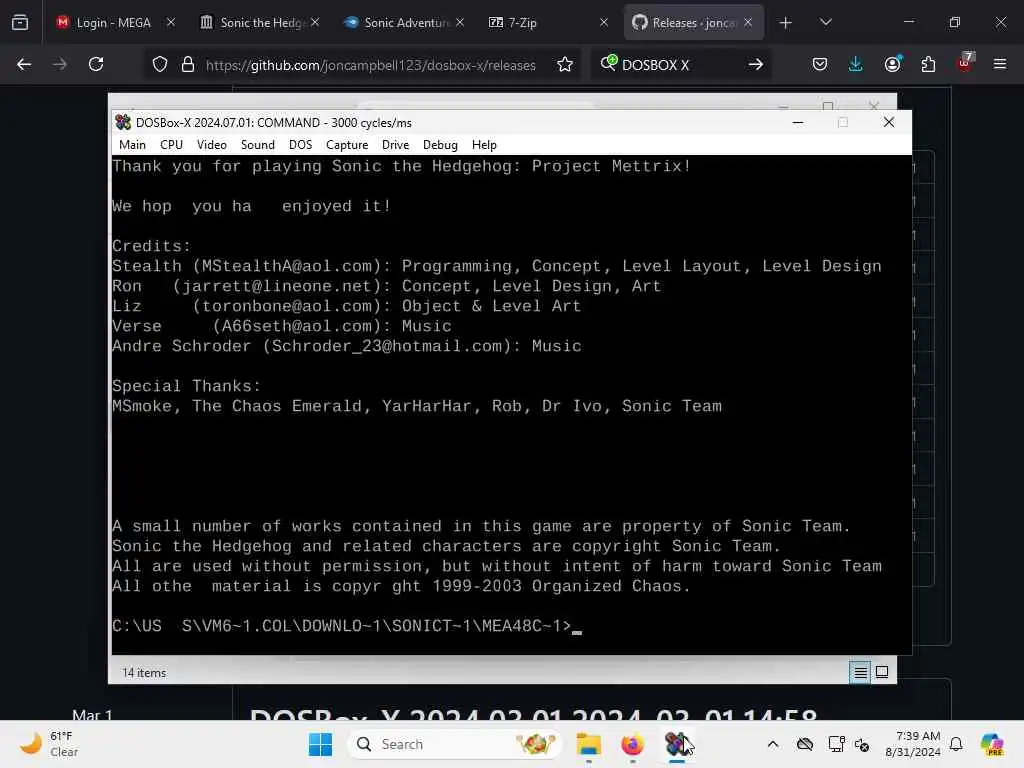
Task: Click the DOS command prompt line
Action: click(347, 626)
